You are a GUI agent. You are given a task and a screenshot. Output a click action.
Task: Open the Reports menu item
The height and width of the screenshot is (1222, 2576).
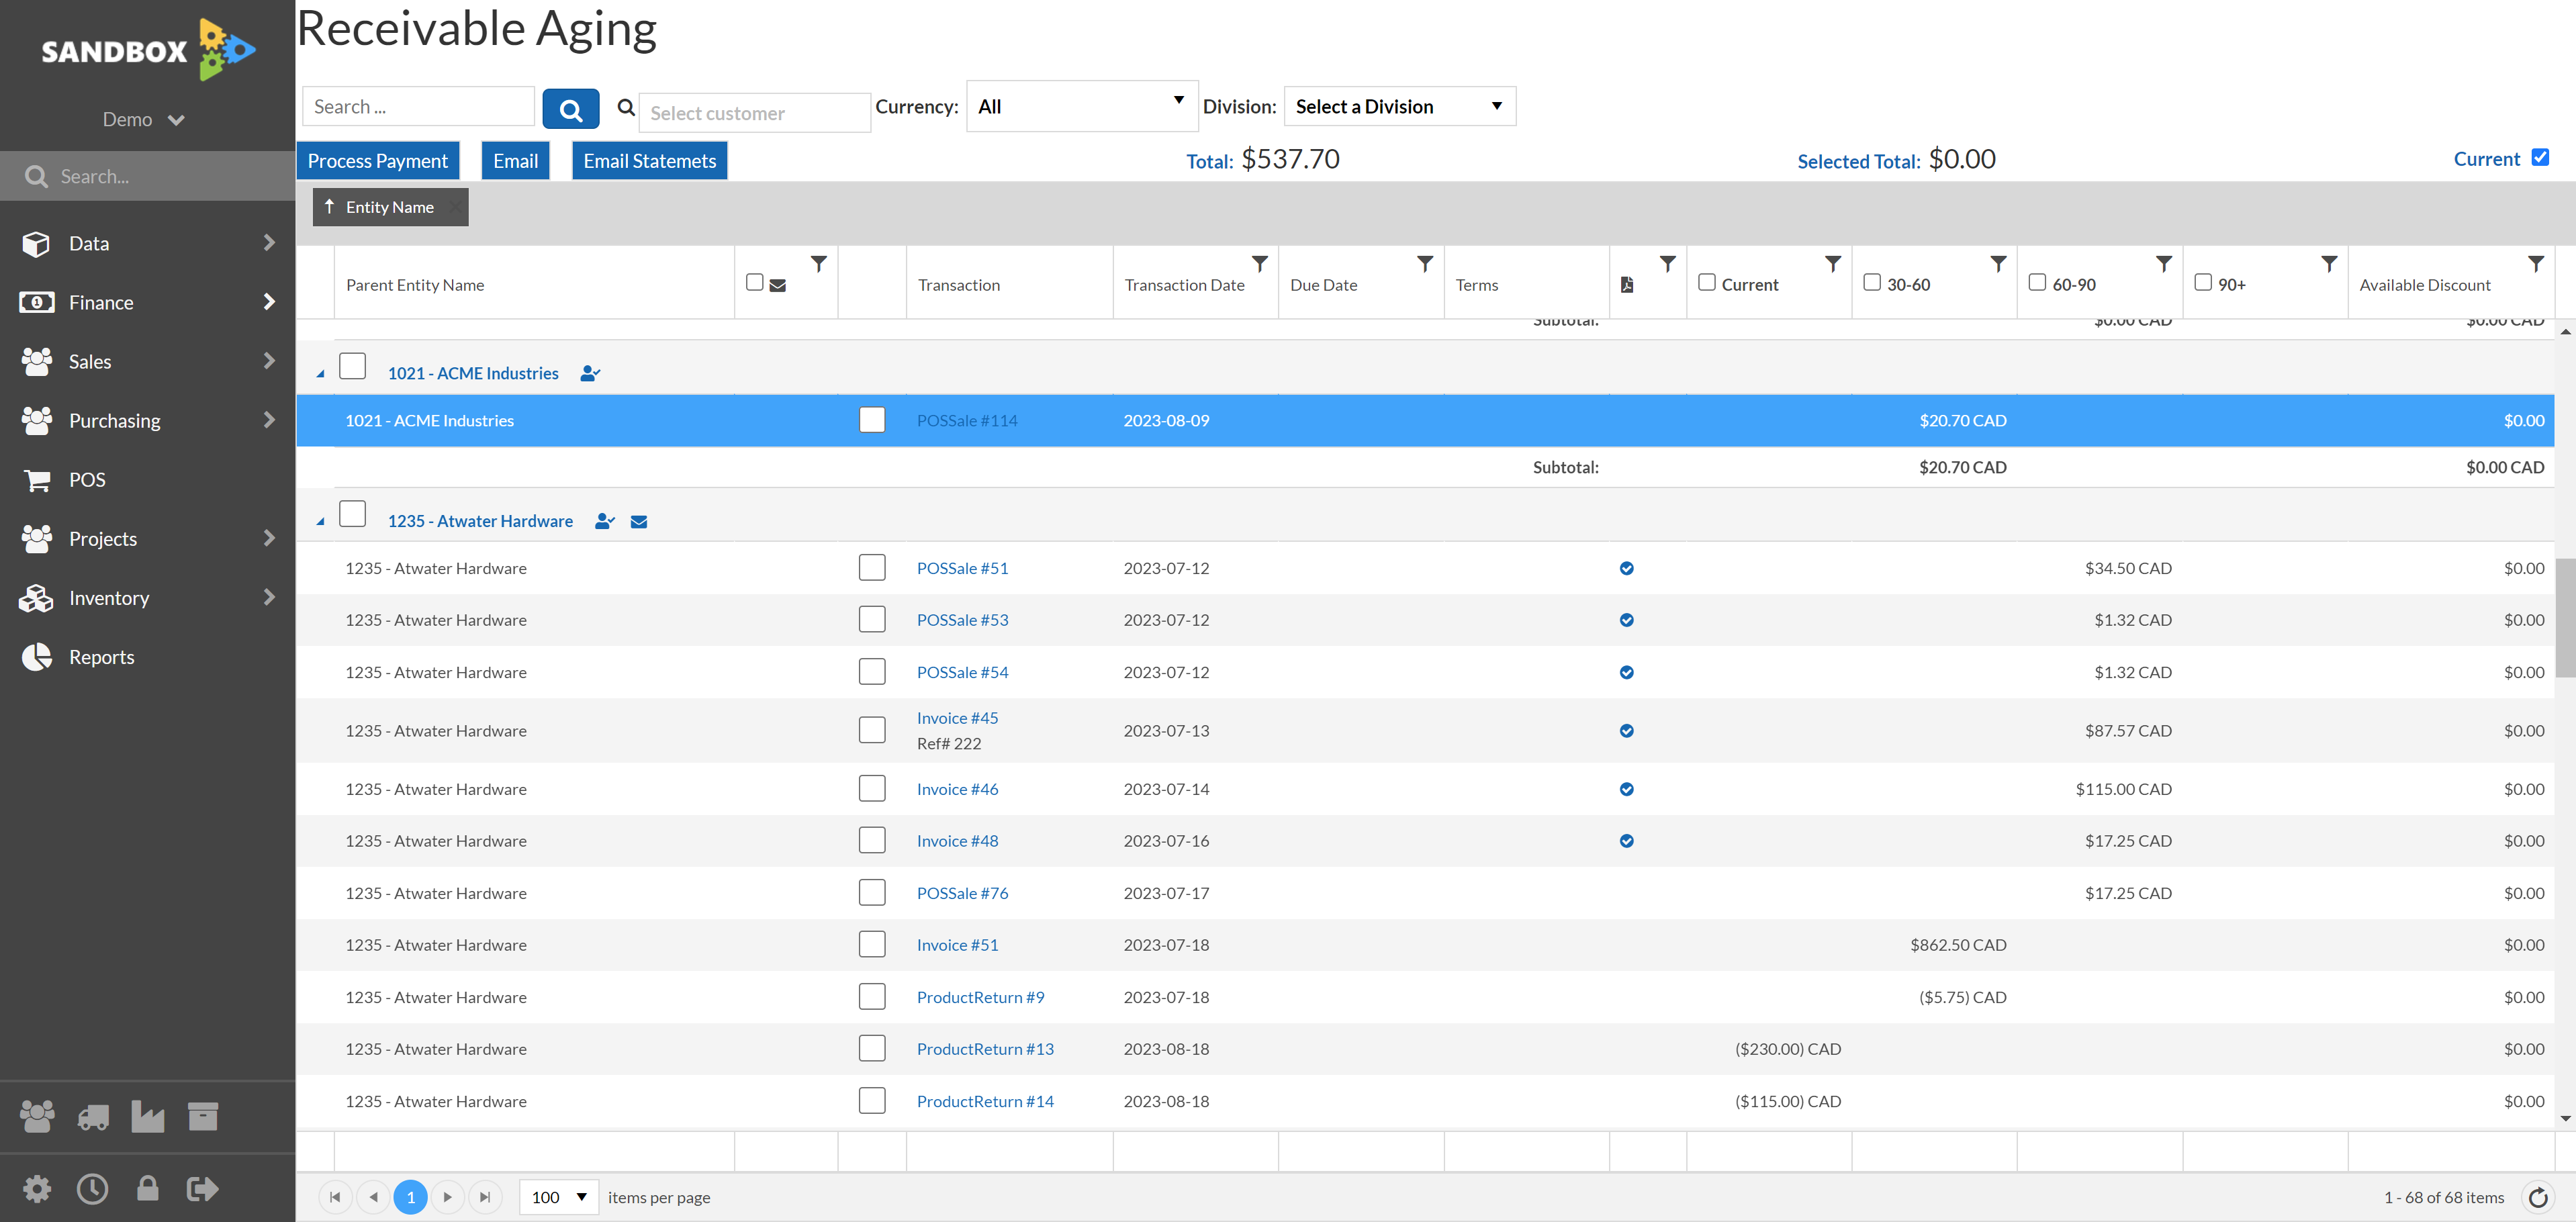(148, 656)
